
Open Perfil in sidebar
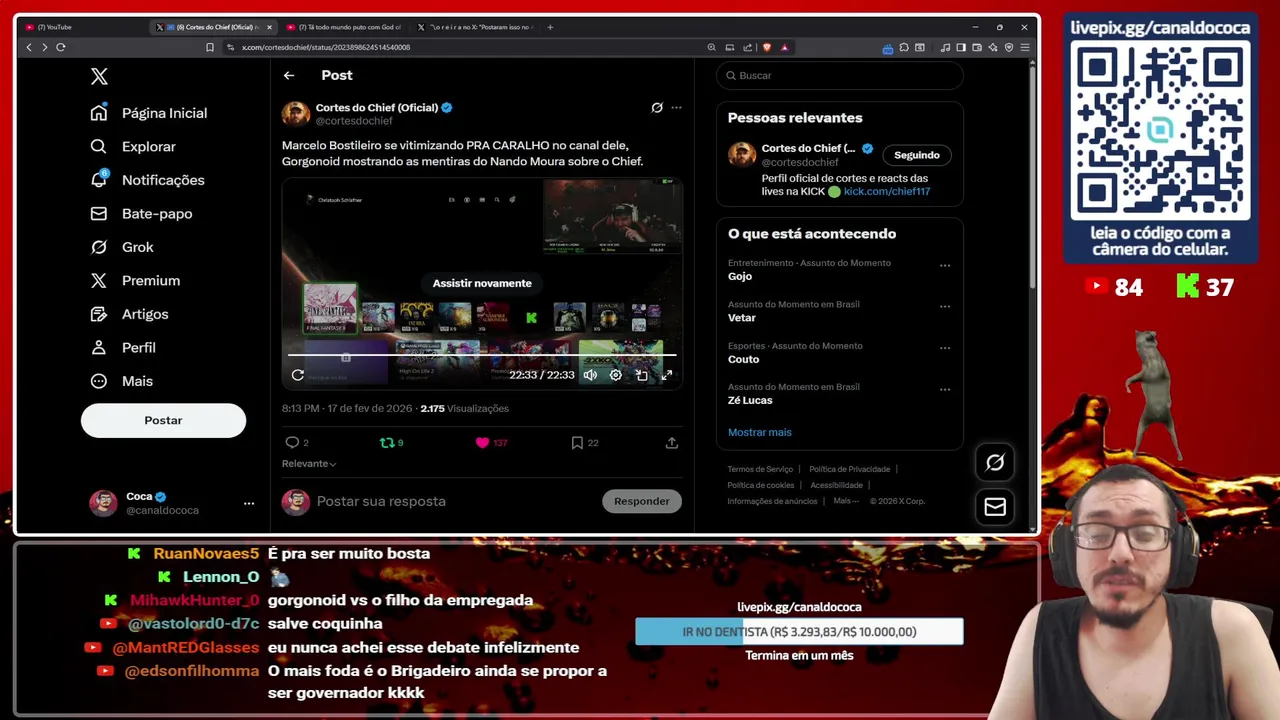123,347
